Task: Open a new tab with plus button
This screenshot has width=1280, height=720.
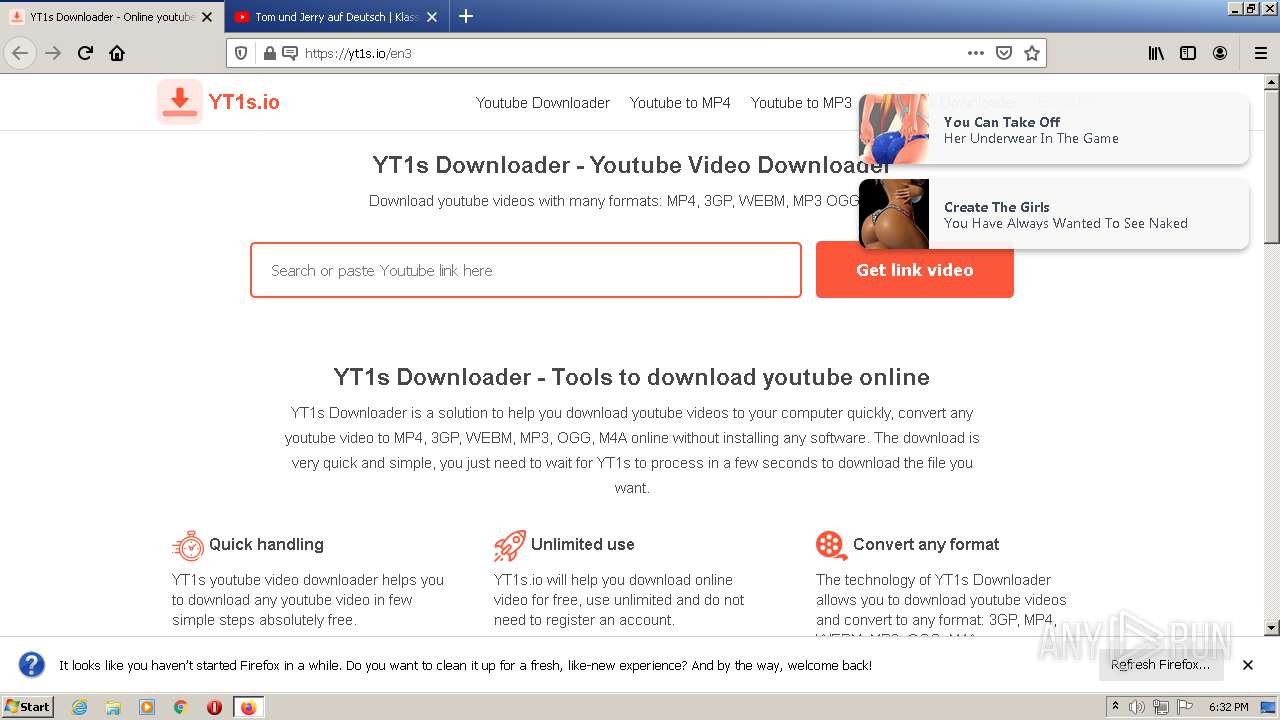Action: (x=466, y=16)
